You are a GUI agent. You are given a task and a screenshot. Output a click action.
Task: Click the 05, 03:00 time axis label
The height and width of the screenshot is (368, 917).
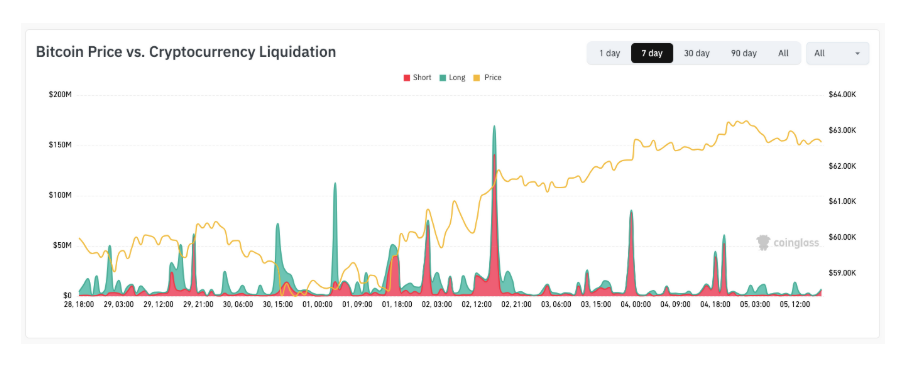click(x=755, y=305)
